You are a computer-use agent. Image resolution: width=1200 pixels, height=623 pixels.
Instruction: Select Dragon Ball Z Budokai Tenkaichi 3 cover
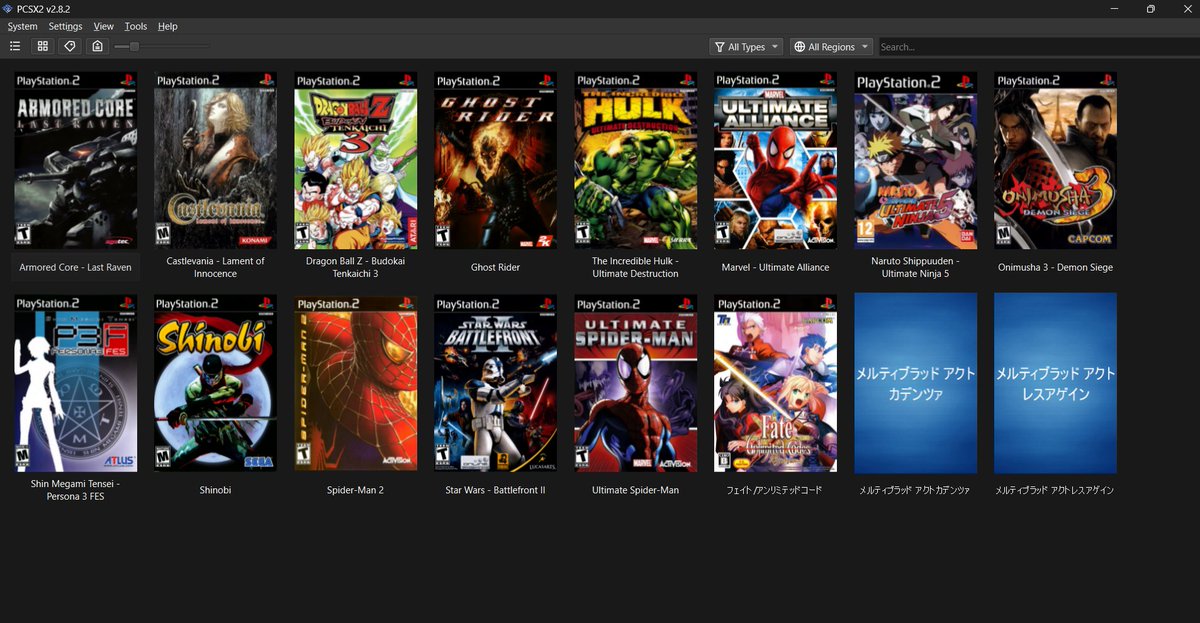coord(355,160)
